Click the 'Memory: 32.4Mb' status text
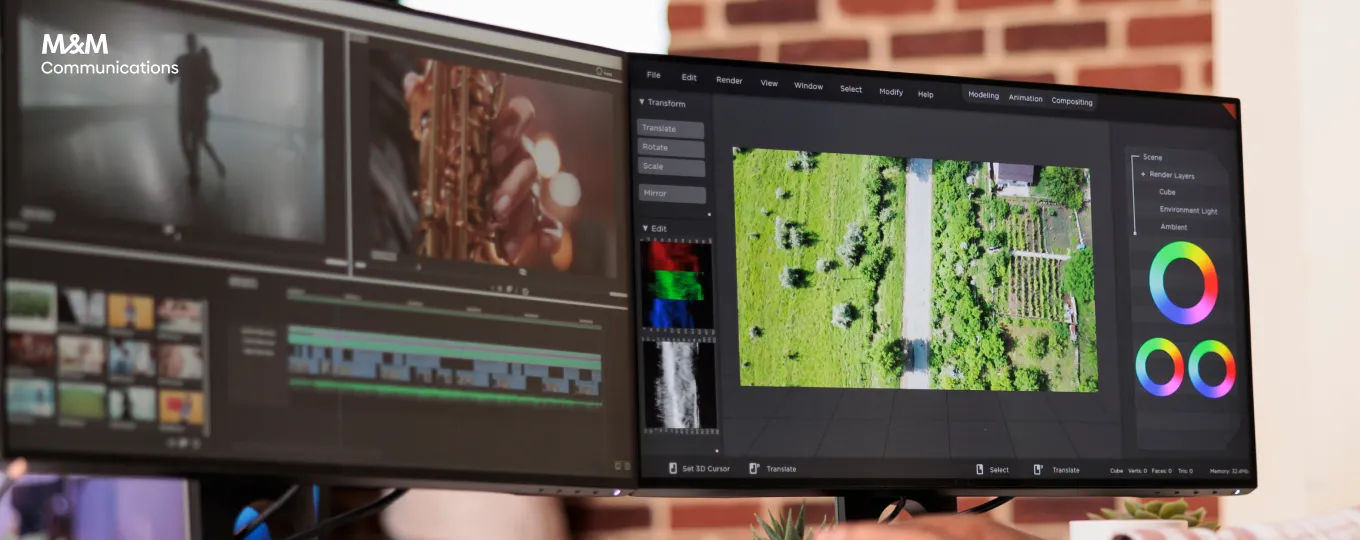Screen dimensions: 1360x540 tap(1228, 471)
